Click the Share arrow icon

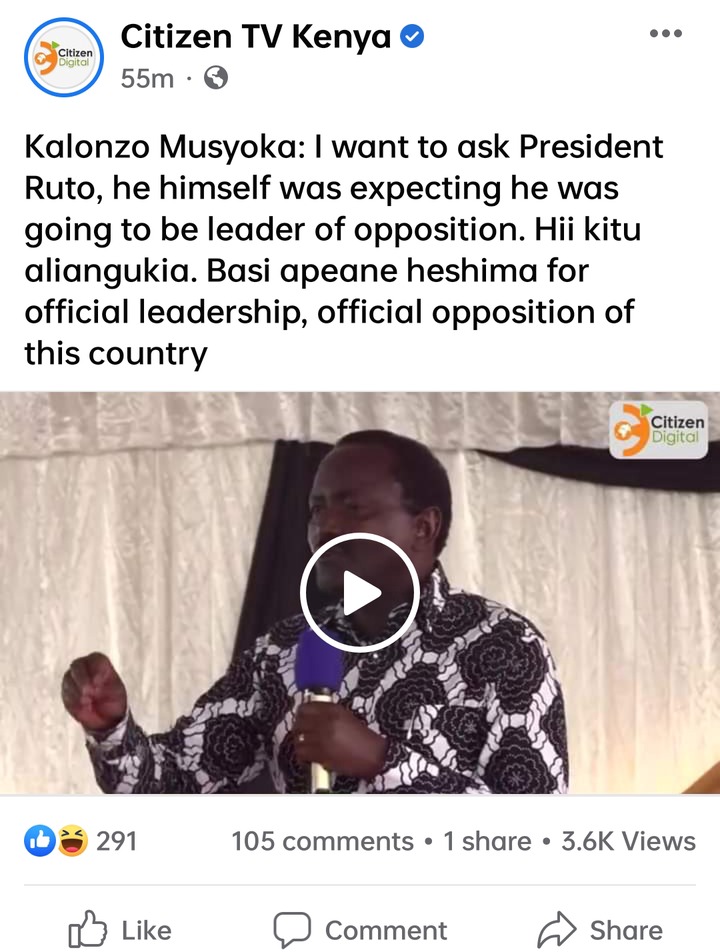557,930
